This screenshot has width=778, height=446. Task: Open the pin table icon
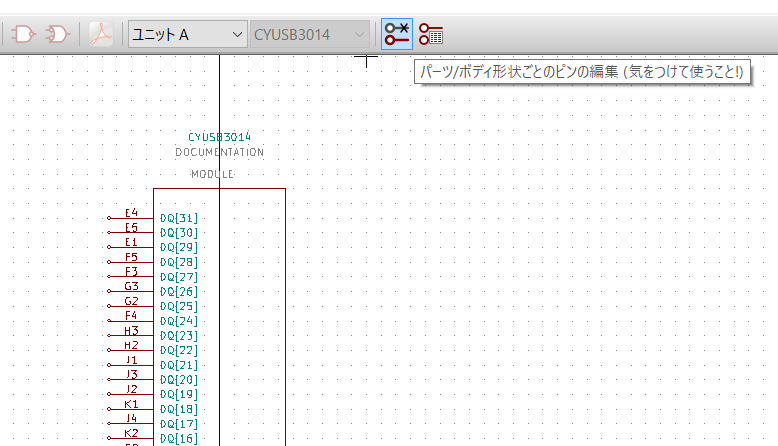(x=431, y=34)
